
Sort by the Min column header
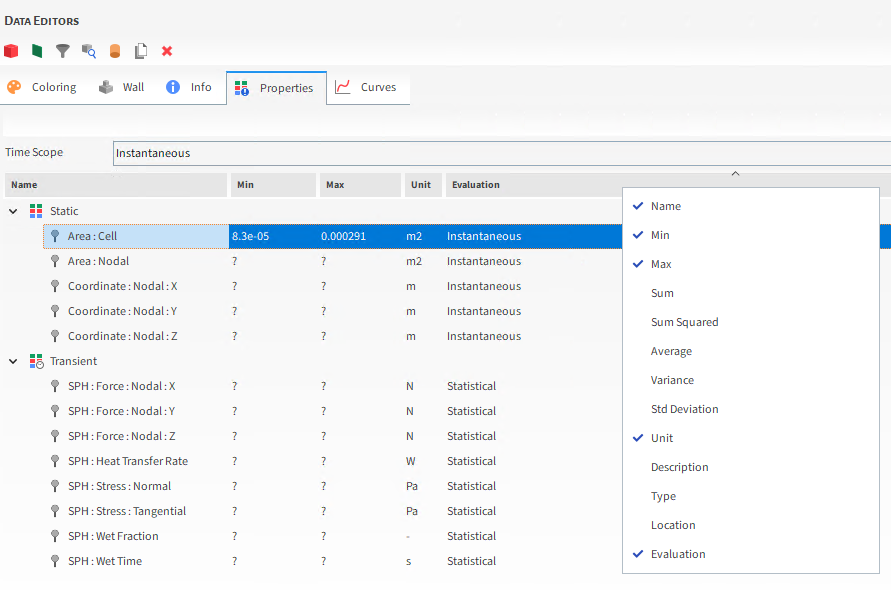pyautogui.click(x=273, y=185)
